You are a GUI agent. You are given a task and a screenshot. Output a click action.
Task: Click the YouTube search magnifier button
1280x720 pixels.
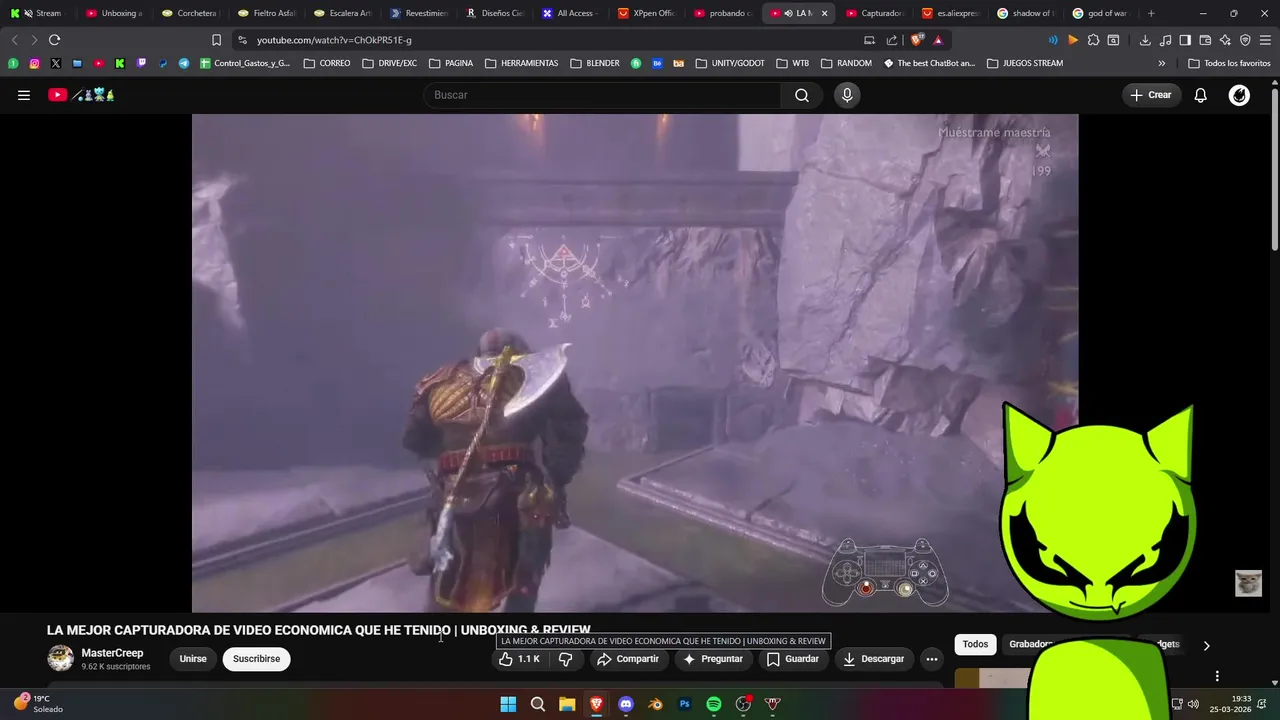click(802, 95)
